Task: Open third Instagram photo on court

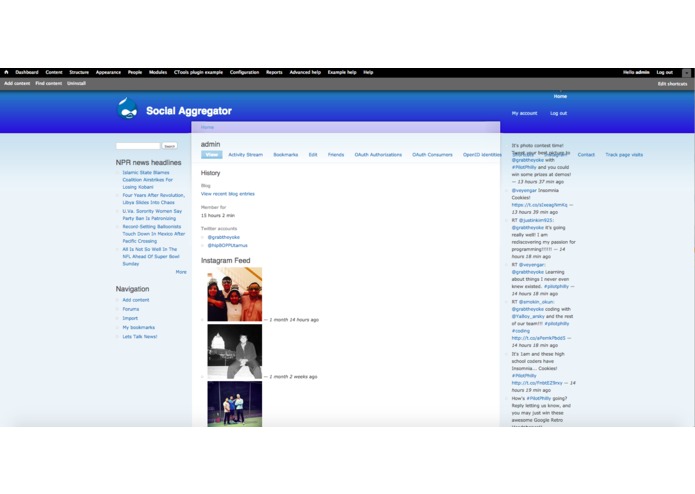Action: [x=234, y=404]
